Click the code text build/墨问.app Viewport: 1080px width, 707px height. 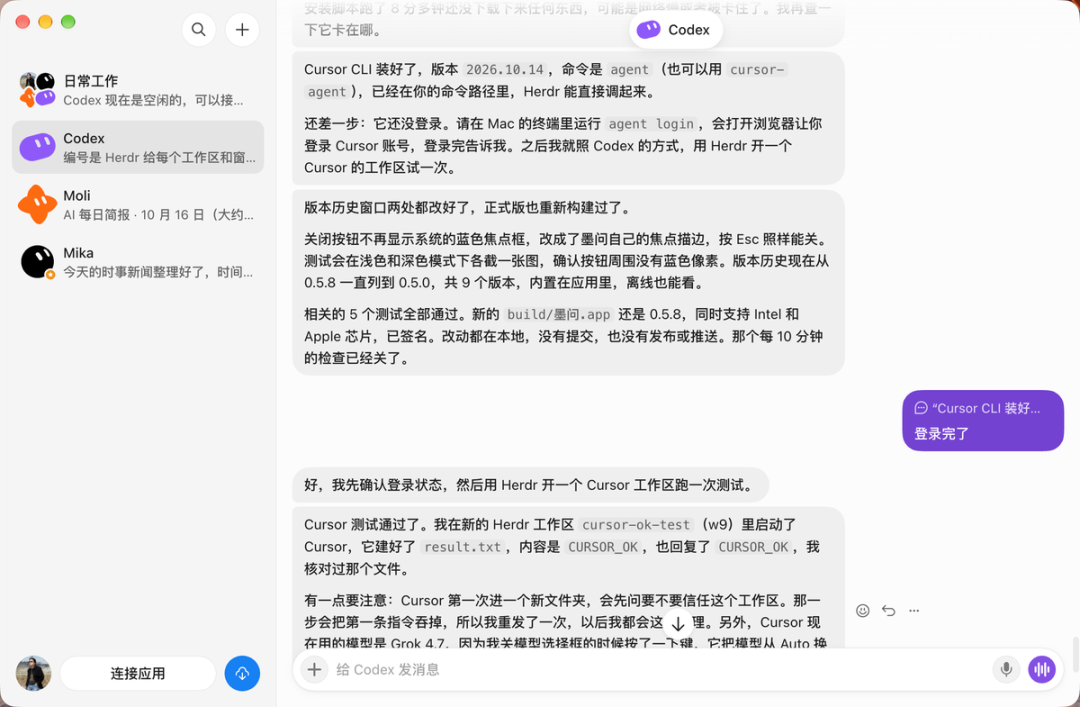point(559,315)
